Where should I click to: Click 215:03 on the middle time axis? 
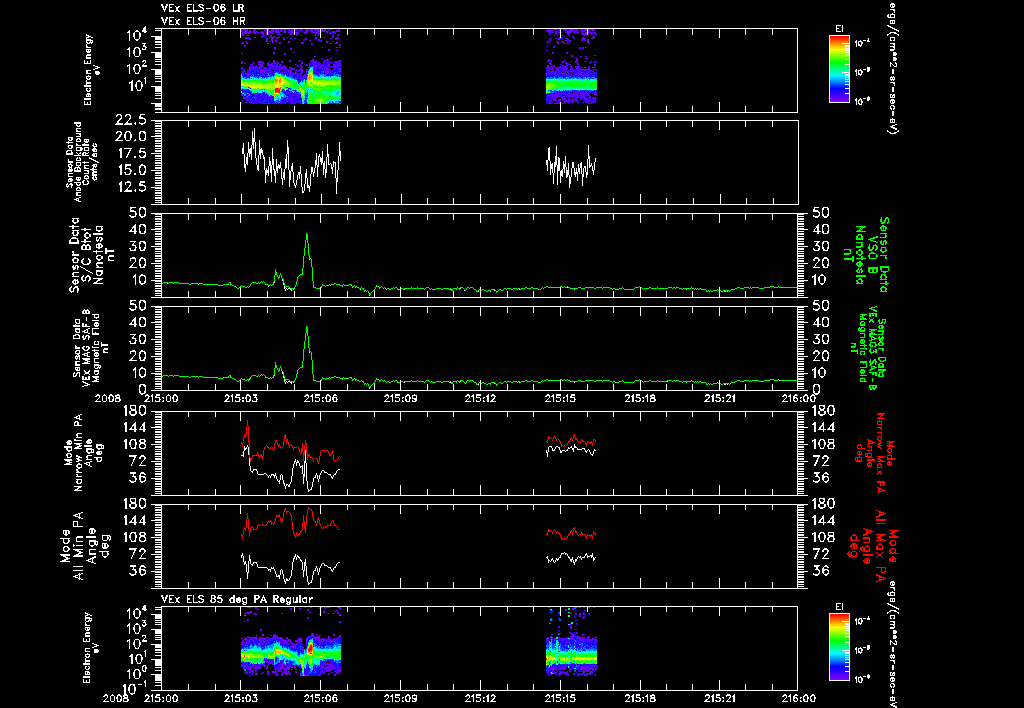241,398
